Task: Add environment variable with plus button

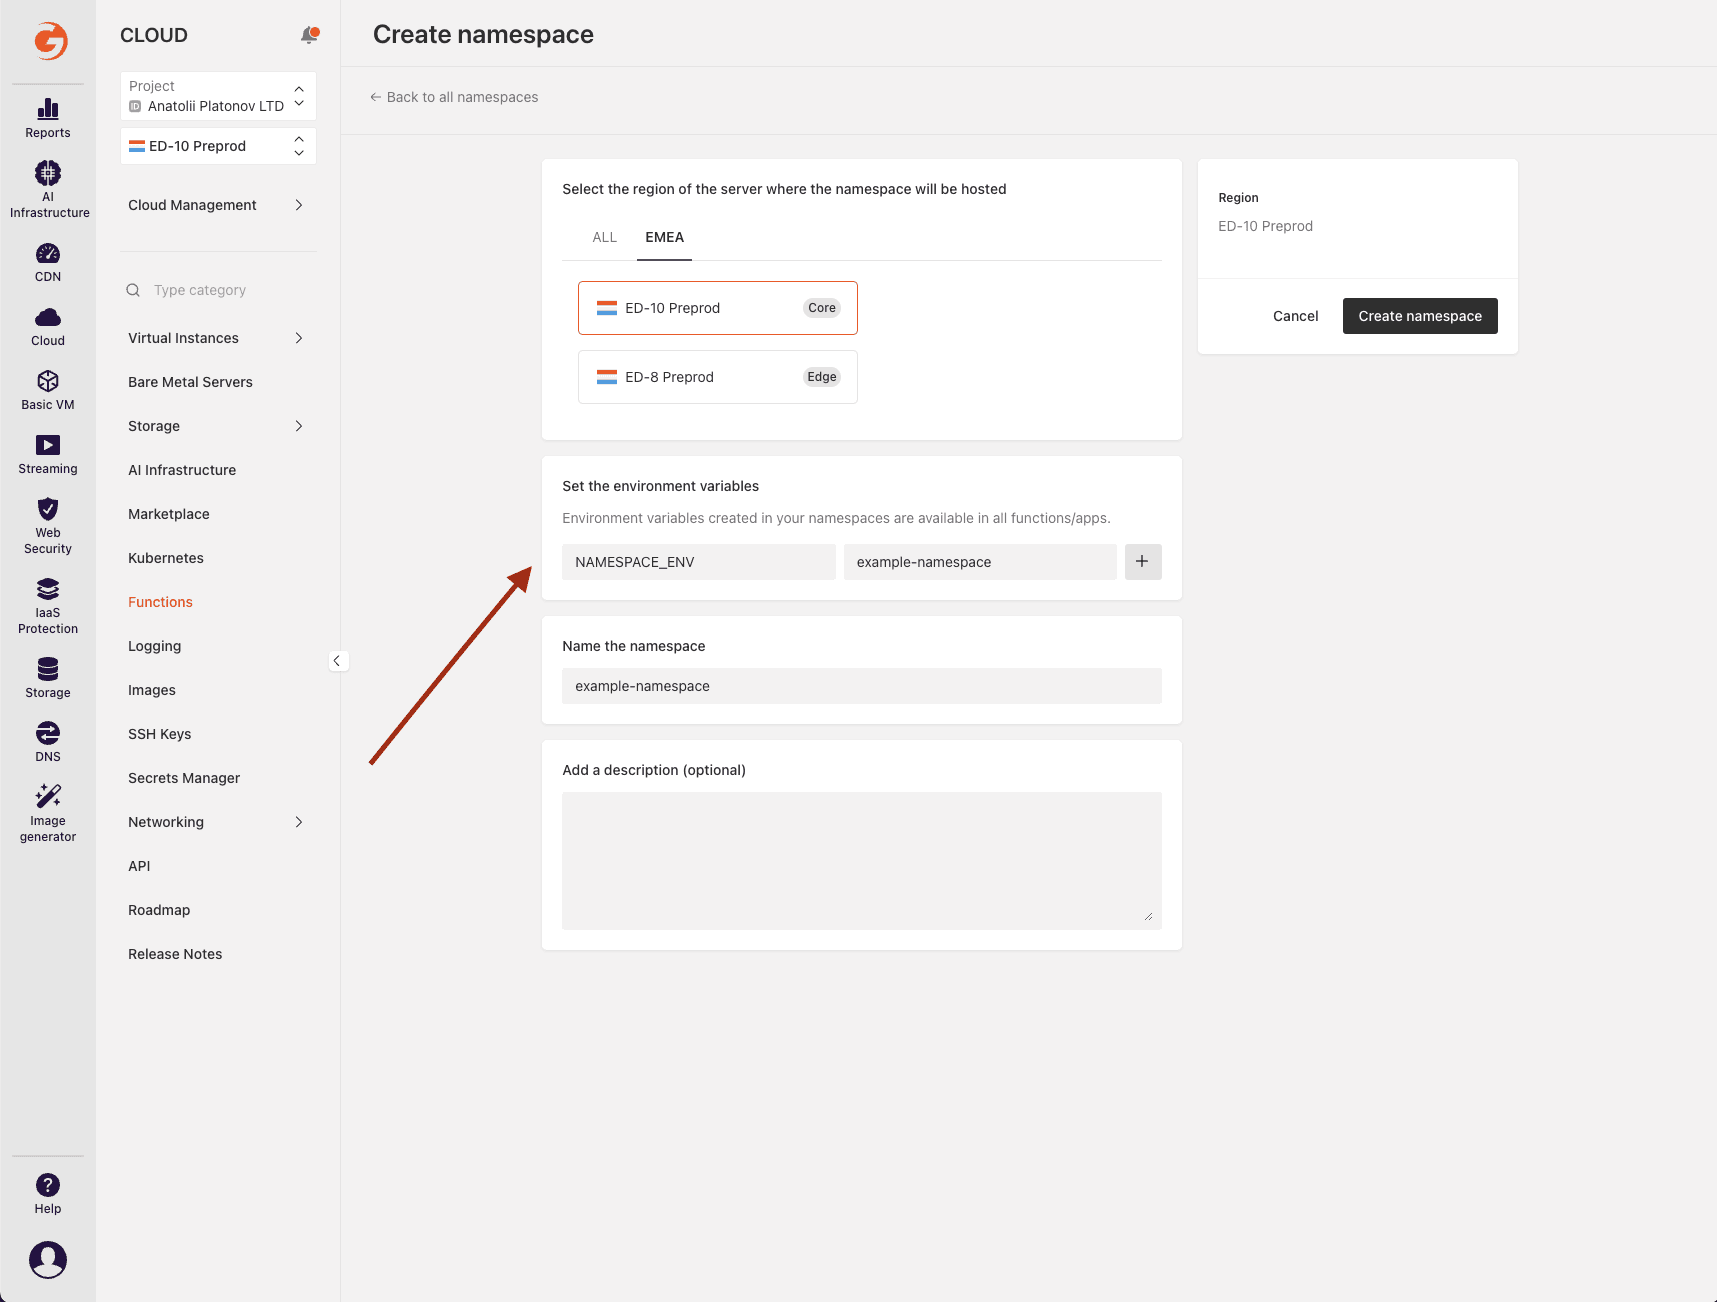Action: coord(1142,562)
